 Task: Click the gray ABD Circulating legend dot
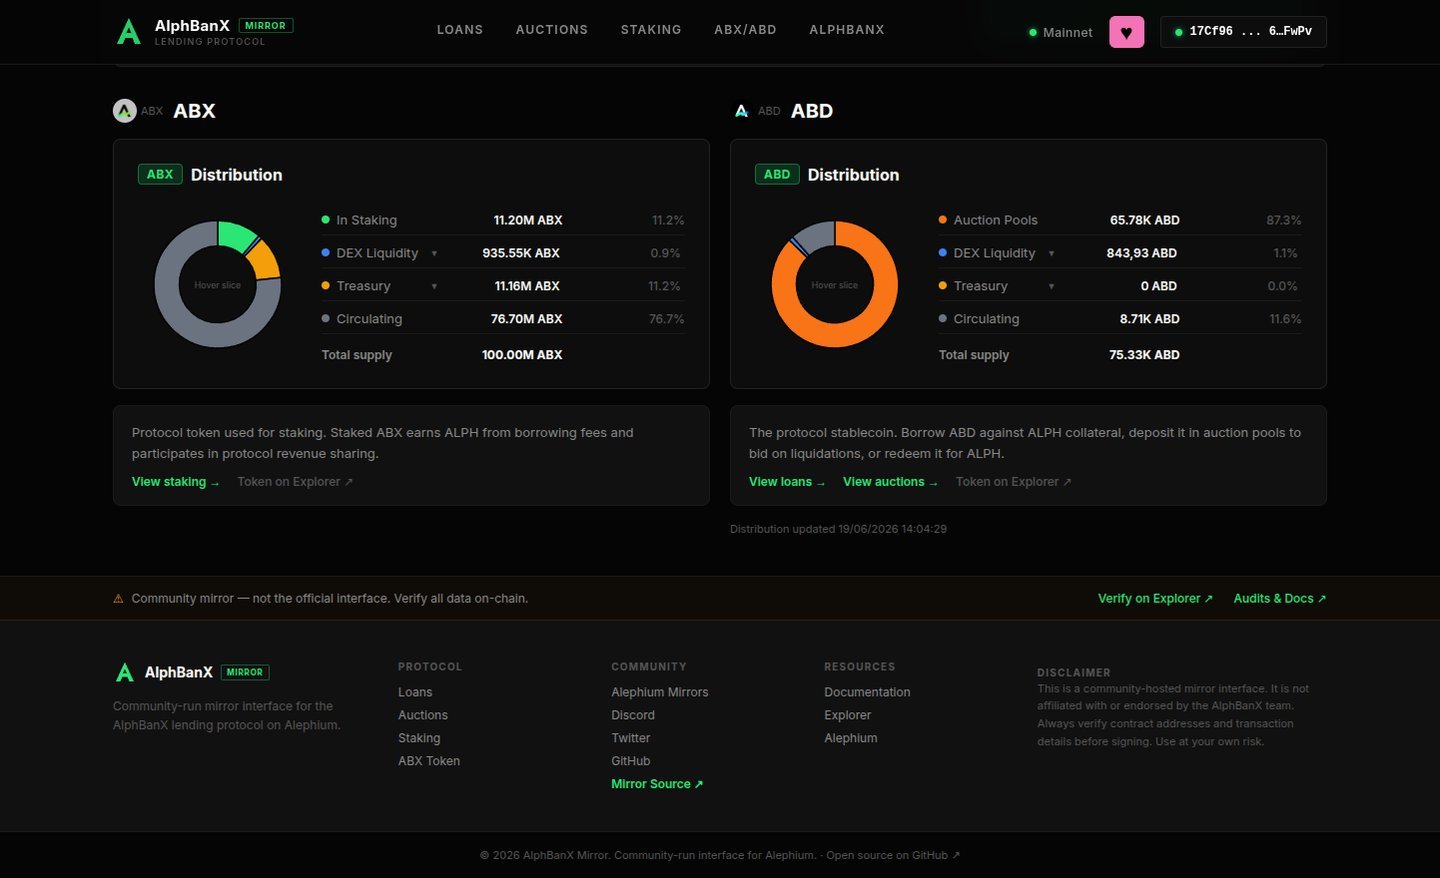942,319
